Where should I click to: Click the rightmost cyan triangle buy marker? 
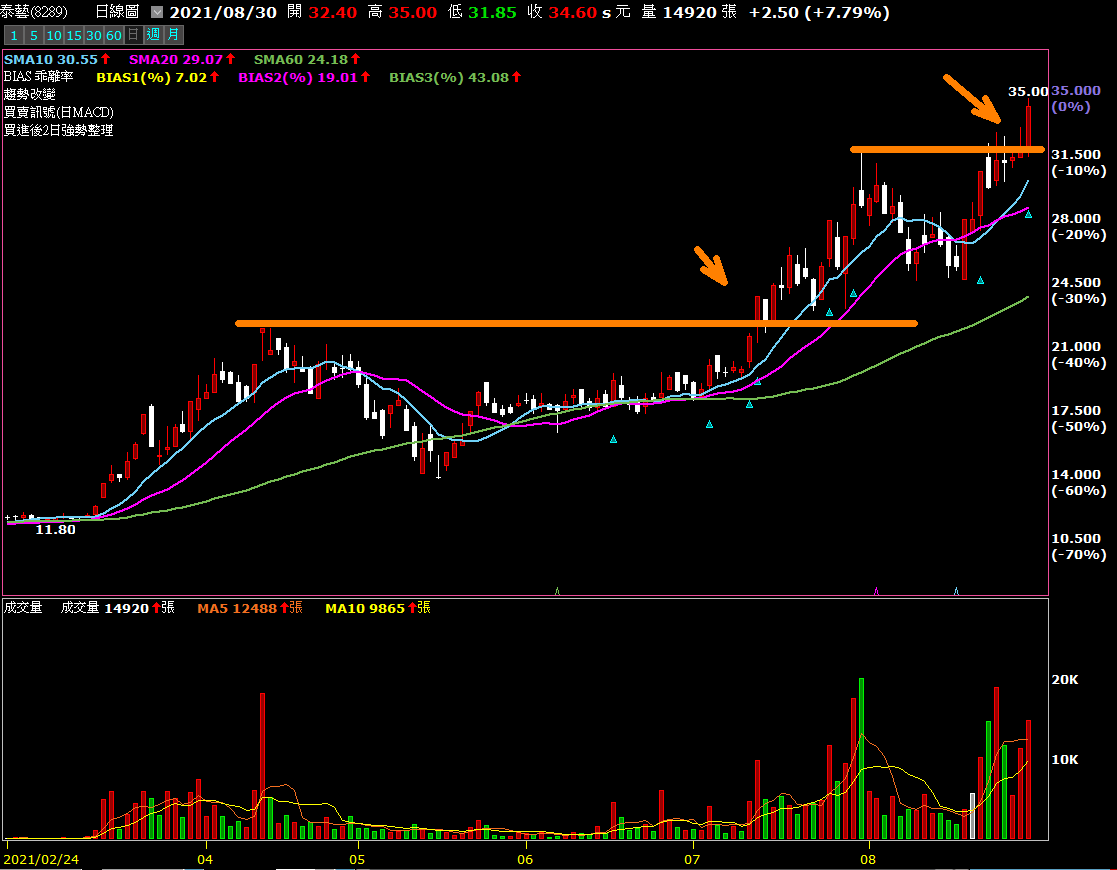pos(1028,214)
